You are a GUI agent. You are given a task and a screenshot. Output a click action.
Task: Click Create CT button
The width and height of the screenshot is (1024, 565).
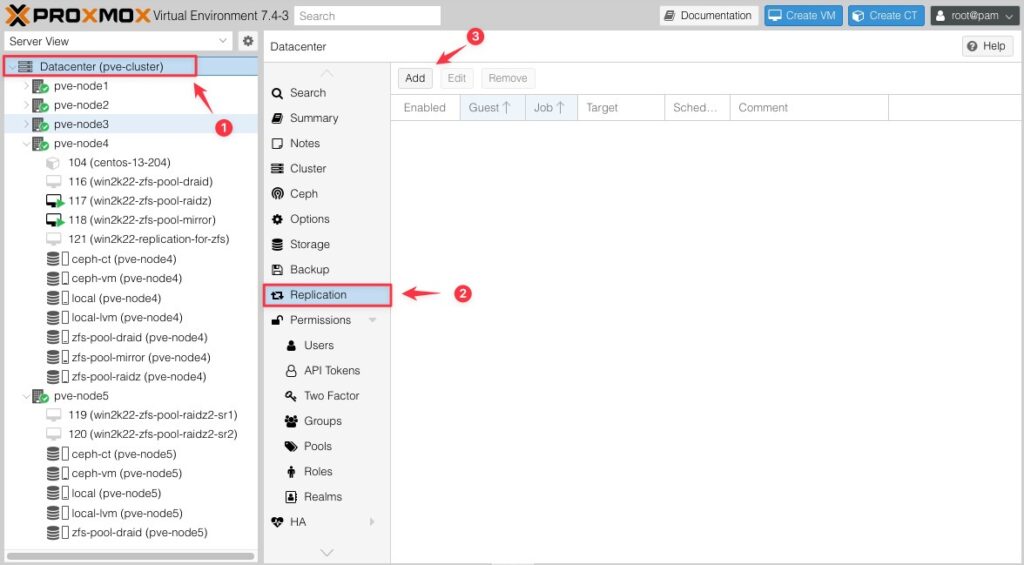point(886,16)
